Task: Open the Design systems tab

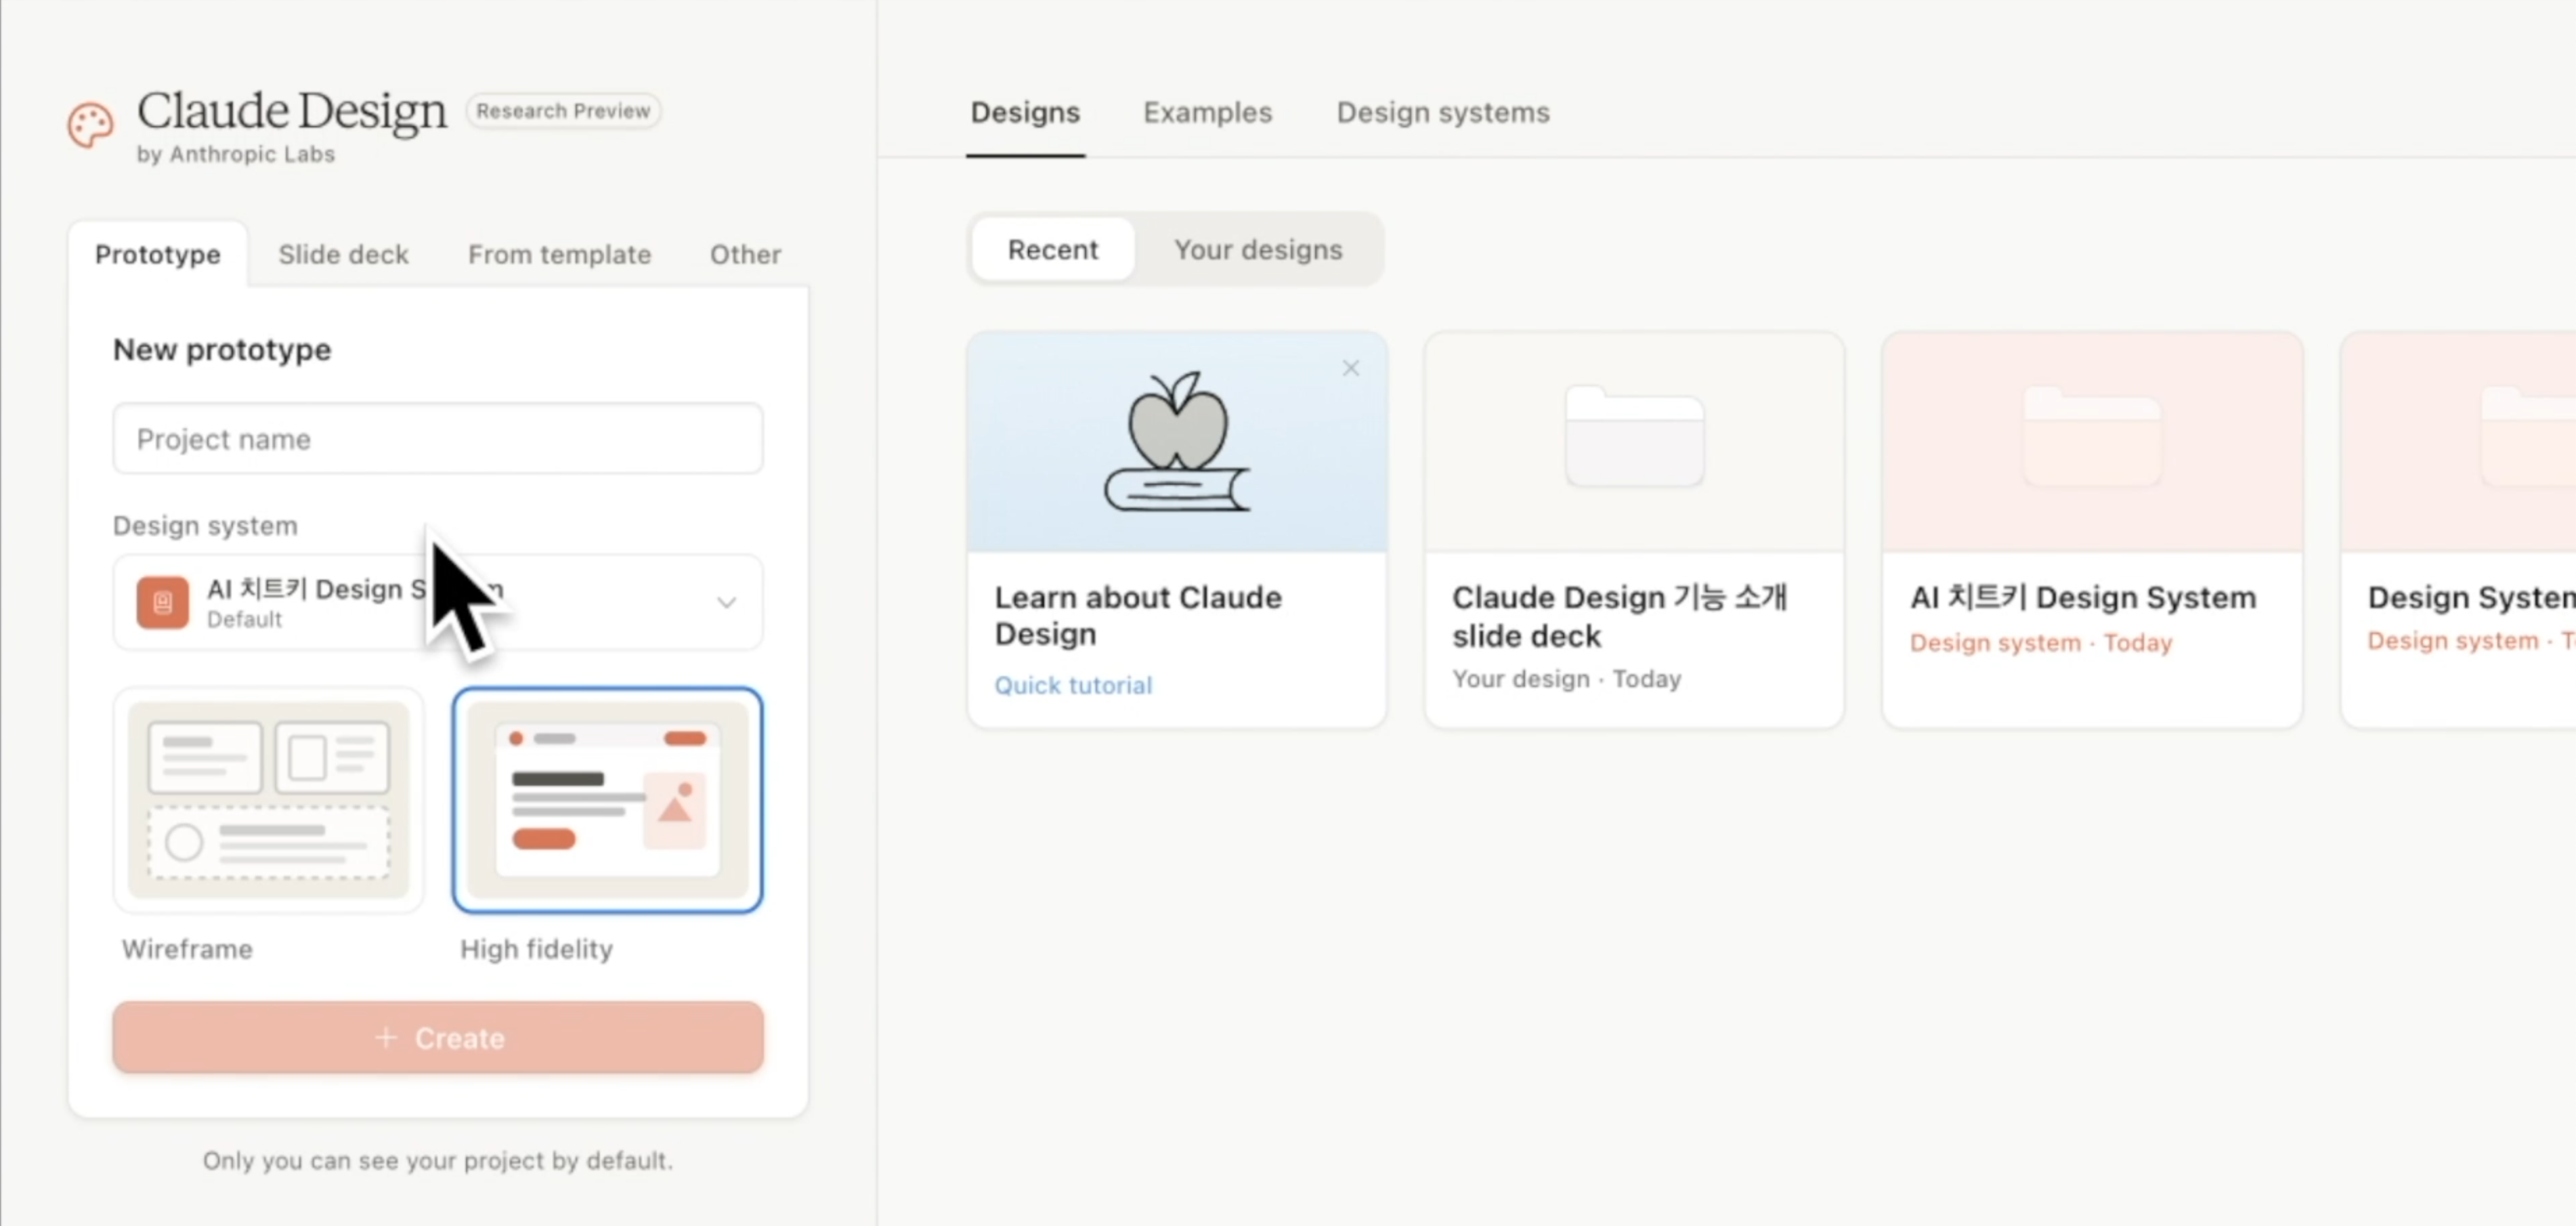Action: pyautogui.click(x=1443, y=112)
